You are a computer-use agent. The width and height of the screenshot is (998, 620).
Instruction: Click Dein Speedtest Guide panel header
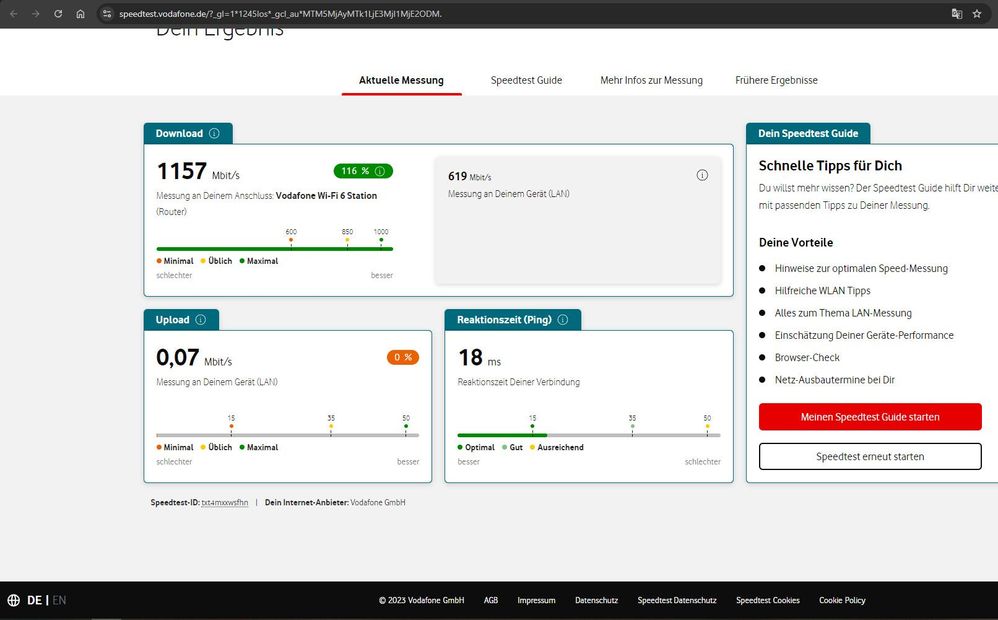808,133
